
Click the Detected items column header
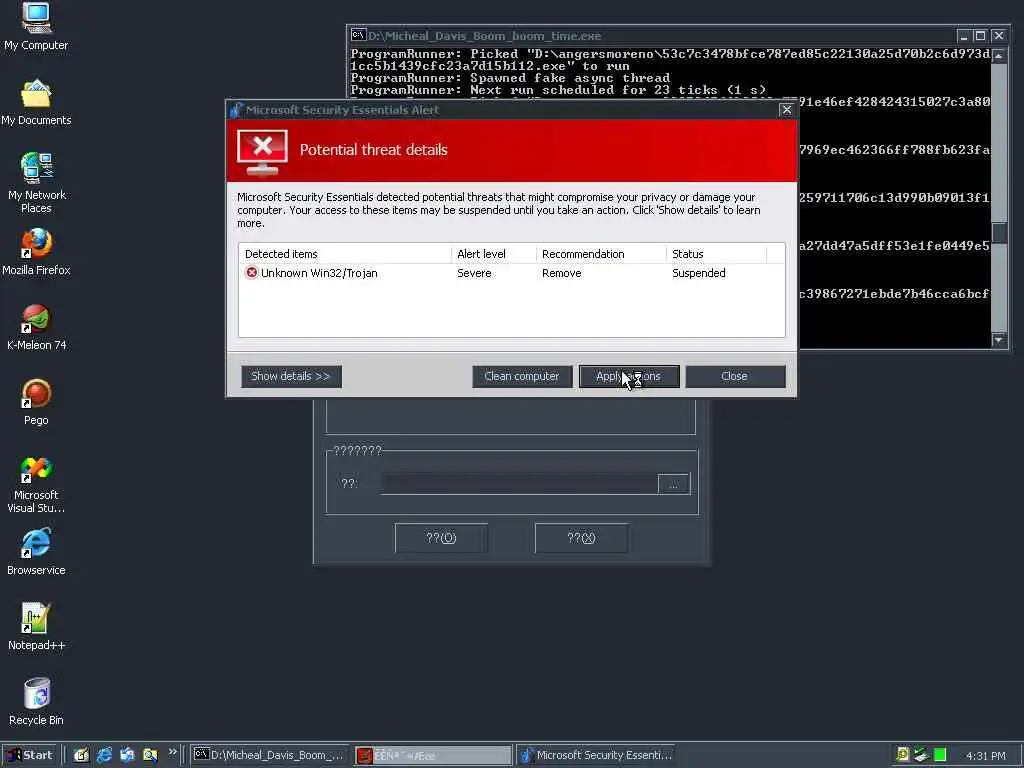[x=345, y=254]
